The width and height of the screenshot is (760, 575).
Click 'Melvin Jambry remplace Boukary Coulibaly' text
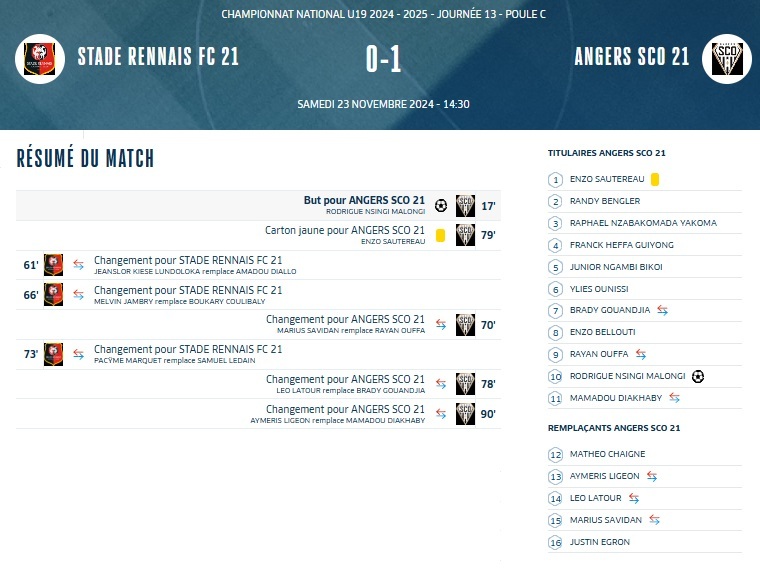coord(179,302)
